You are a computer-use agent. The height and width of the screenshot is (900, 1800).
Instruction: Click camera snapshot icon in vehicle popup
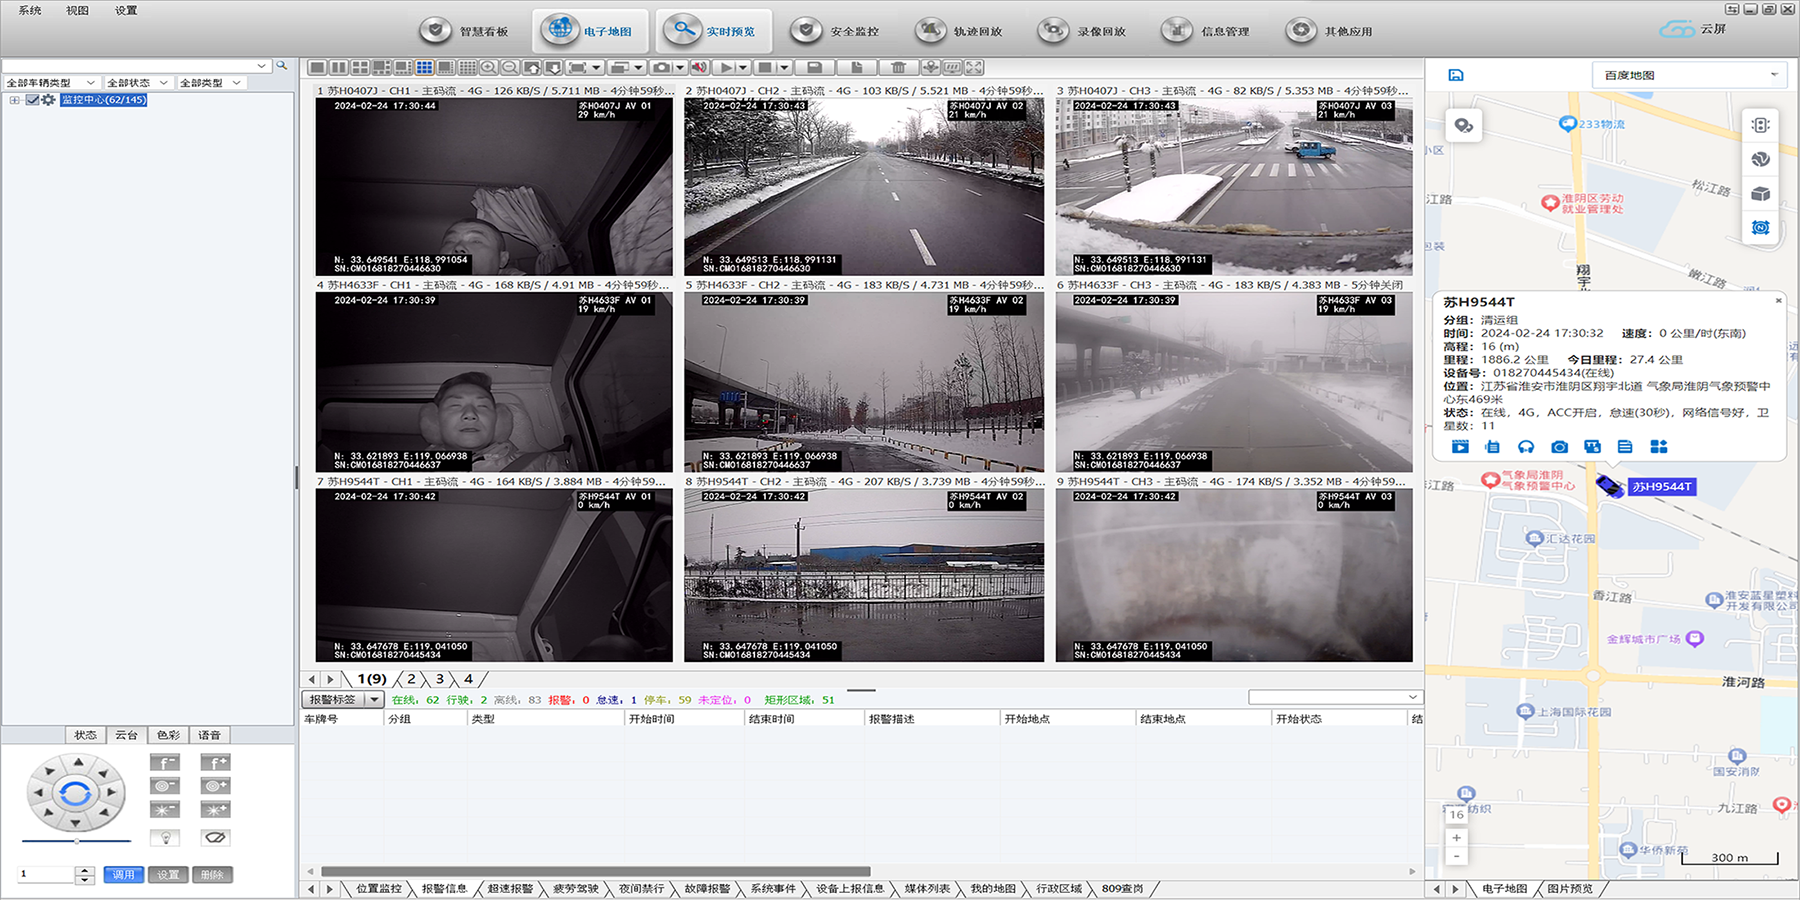tap(1559, 447)
